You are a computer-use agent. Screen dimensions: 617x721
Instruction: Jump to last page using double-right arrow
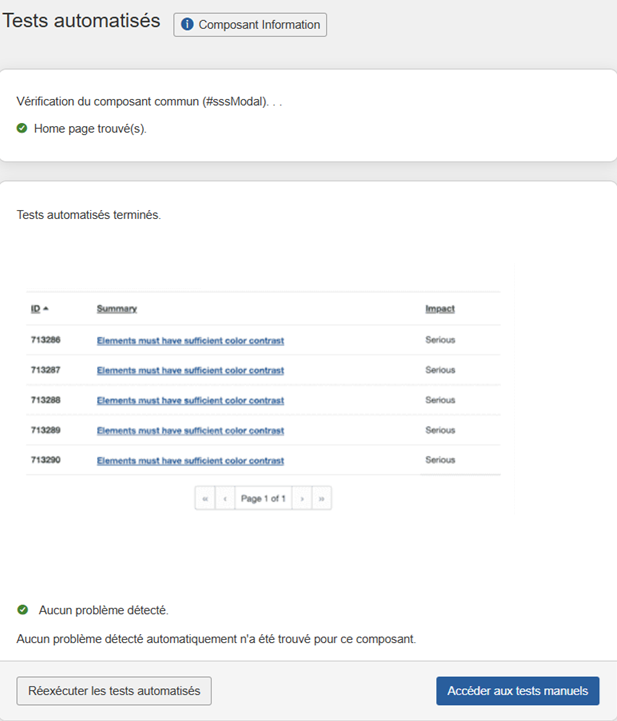[322, 498]
